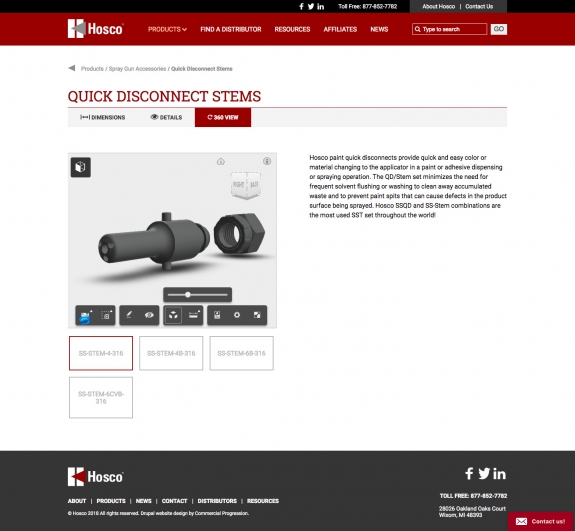The image size is (575, 531).
Task: Click the Products breadcrumb link
Action: 92,69
